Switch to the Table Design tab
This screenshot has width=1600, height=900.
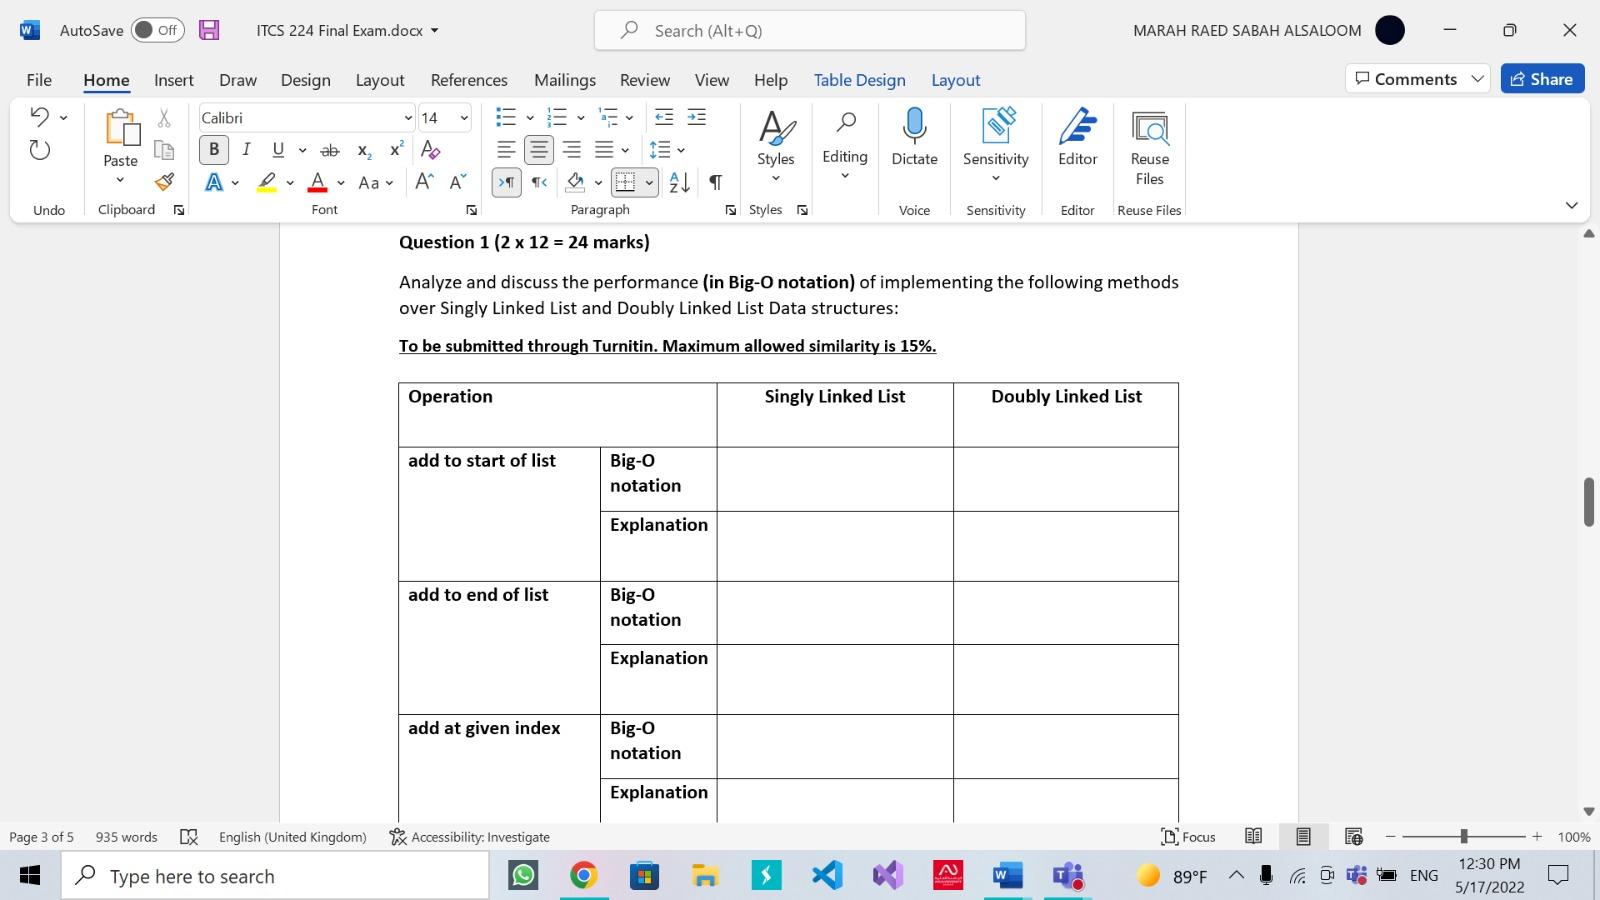859,80
